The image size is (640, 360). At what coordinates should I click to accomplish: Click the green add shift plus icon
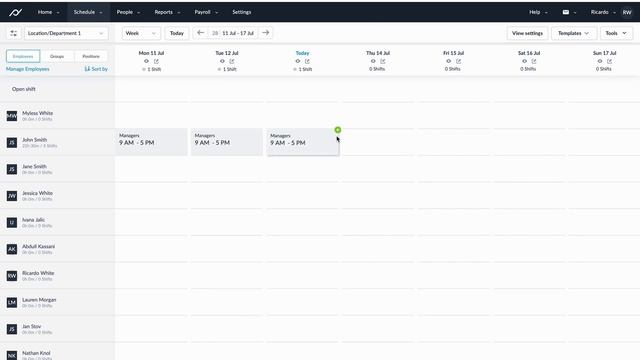(338, 130)
